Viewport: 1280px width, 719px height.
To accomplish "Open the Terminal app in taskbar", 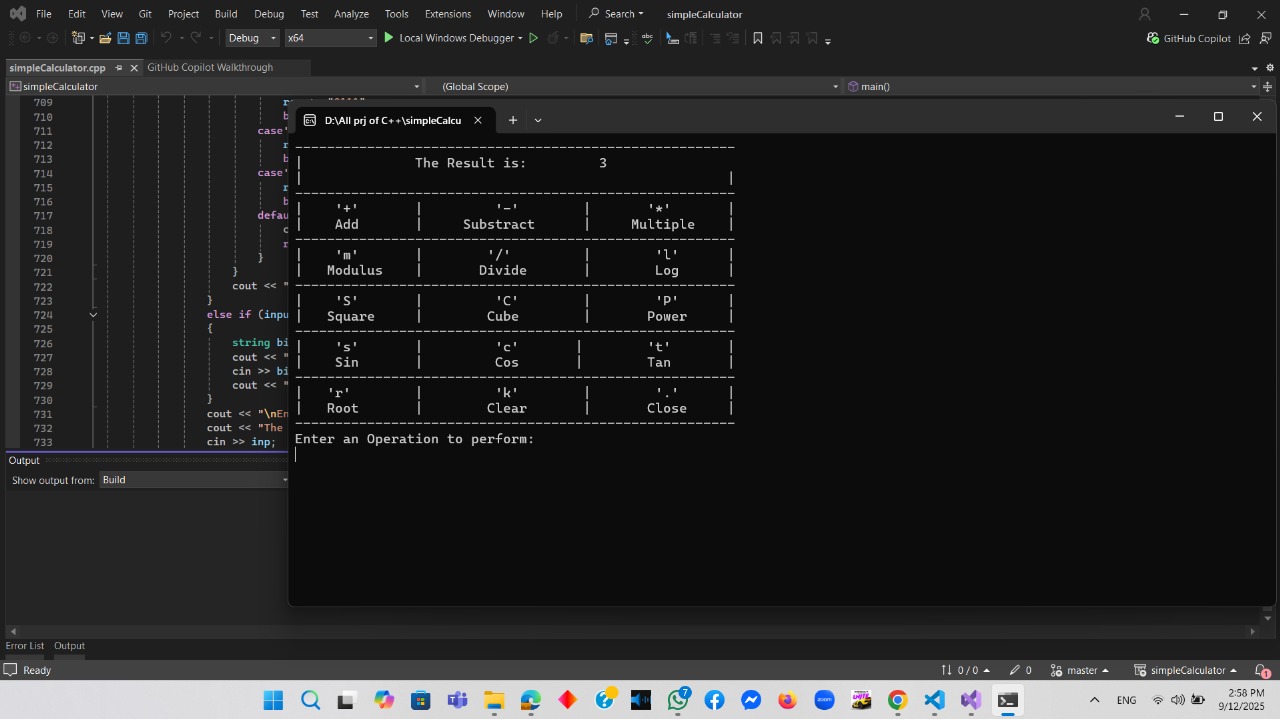I will coord(1008,700).
